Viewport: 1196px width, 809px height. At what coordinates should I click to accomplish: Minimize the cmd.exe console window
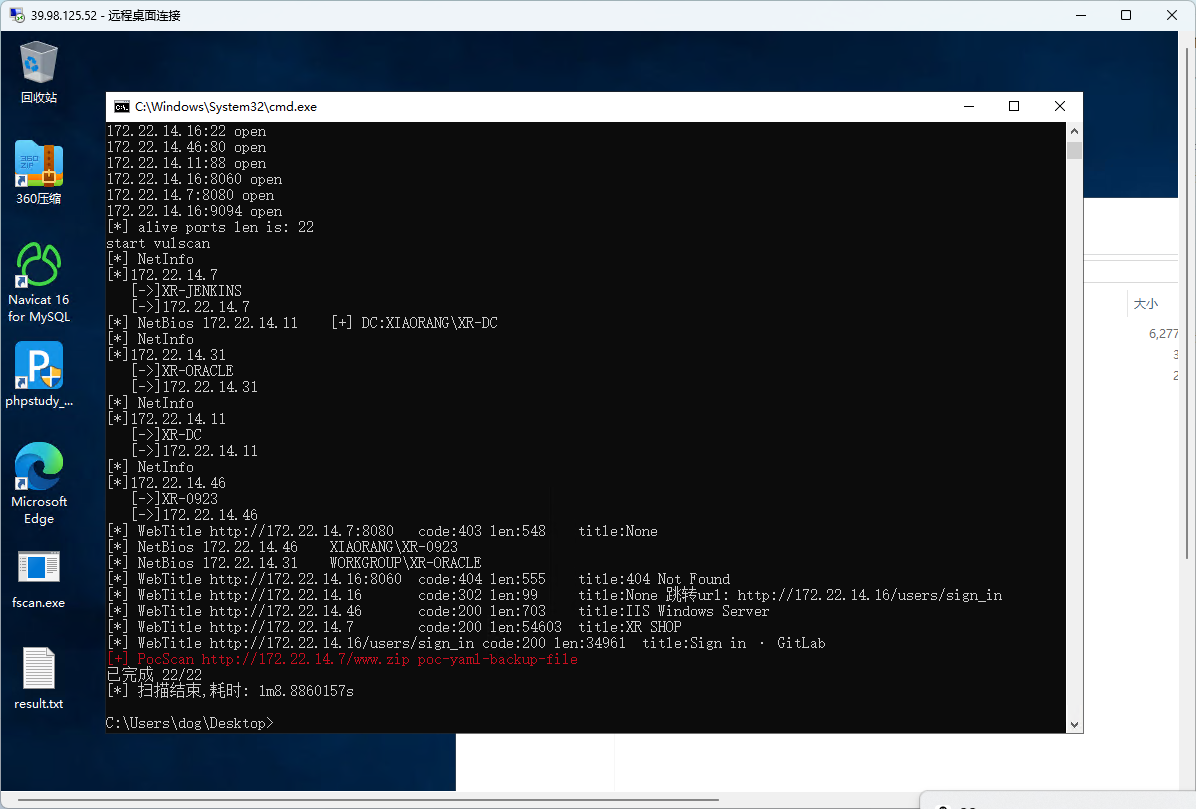[x=967, y=106]
